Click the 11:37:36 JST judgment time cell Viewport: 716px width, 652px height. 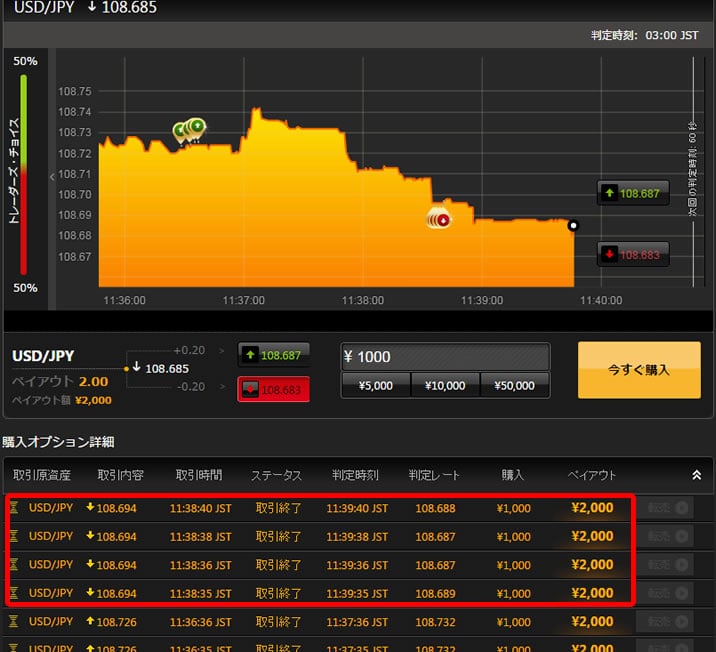click(357, 622)
